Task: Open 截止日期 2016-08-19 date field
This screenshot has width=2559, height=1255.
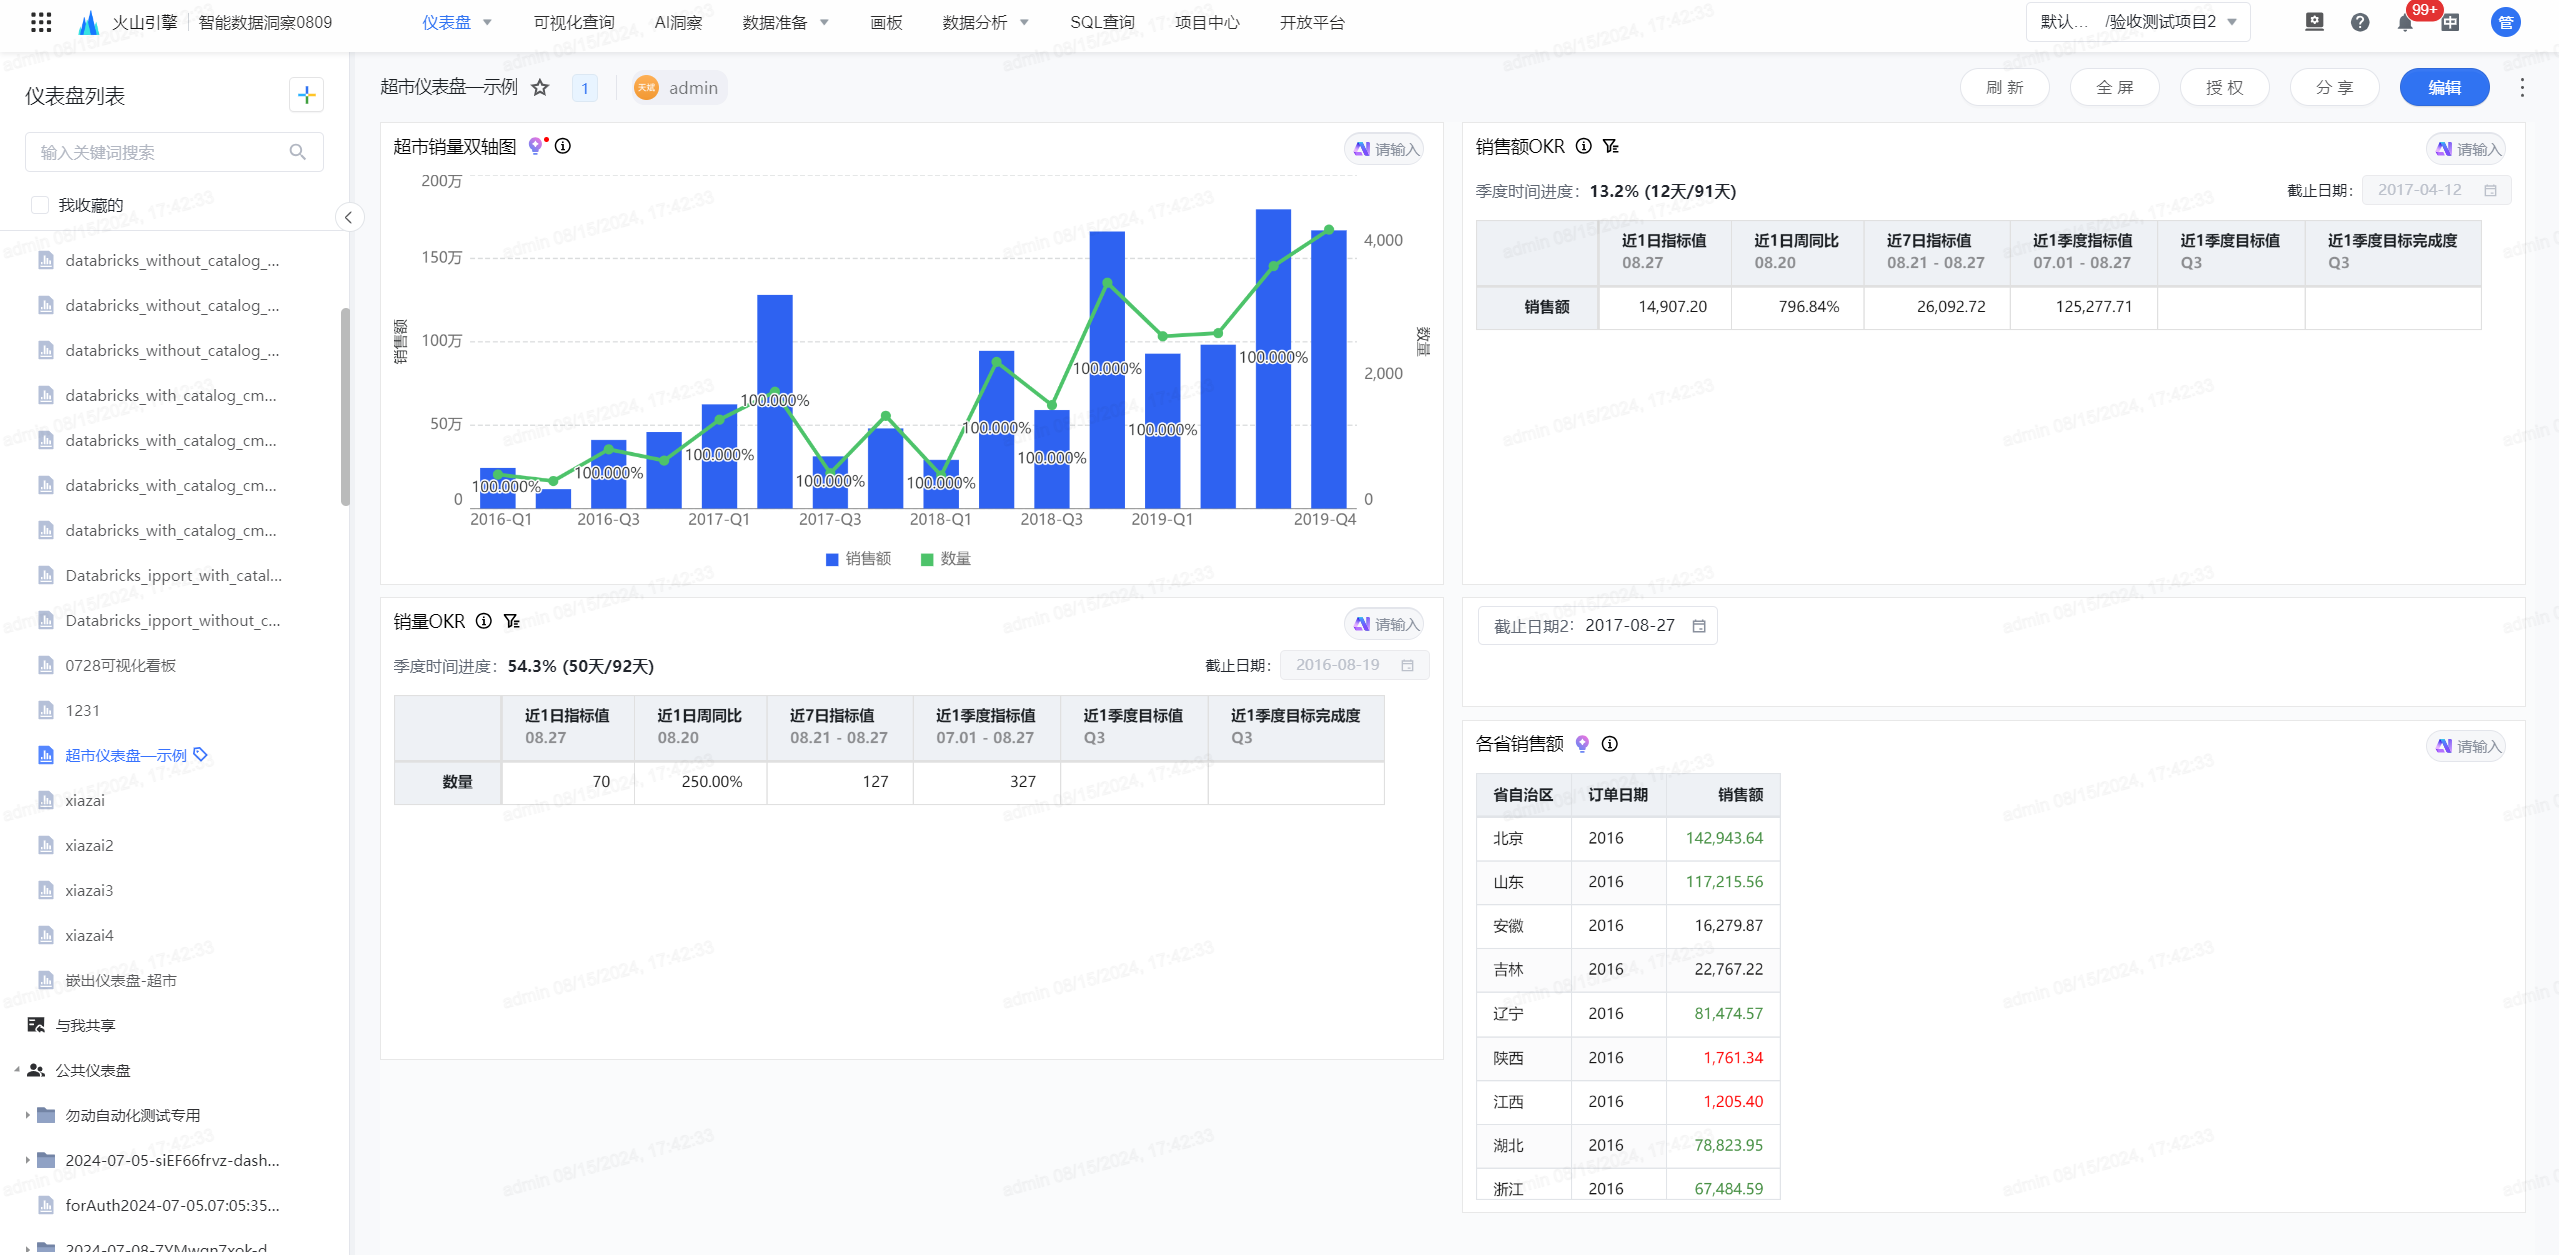Action: [x=1354, y=665]
